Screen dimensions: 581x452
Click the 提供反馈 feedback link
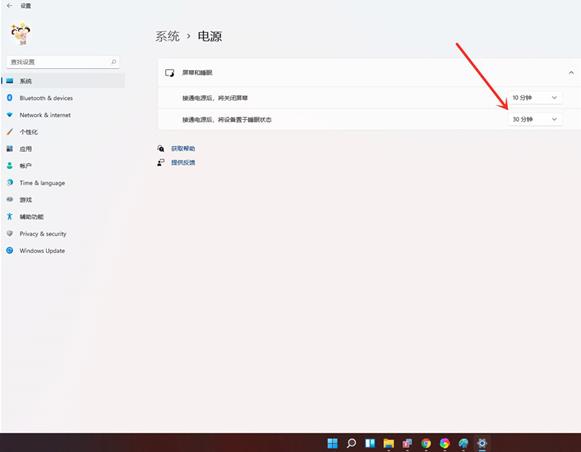coord(183,163)
